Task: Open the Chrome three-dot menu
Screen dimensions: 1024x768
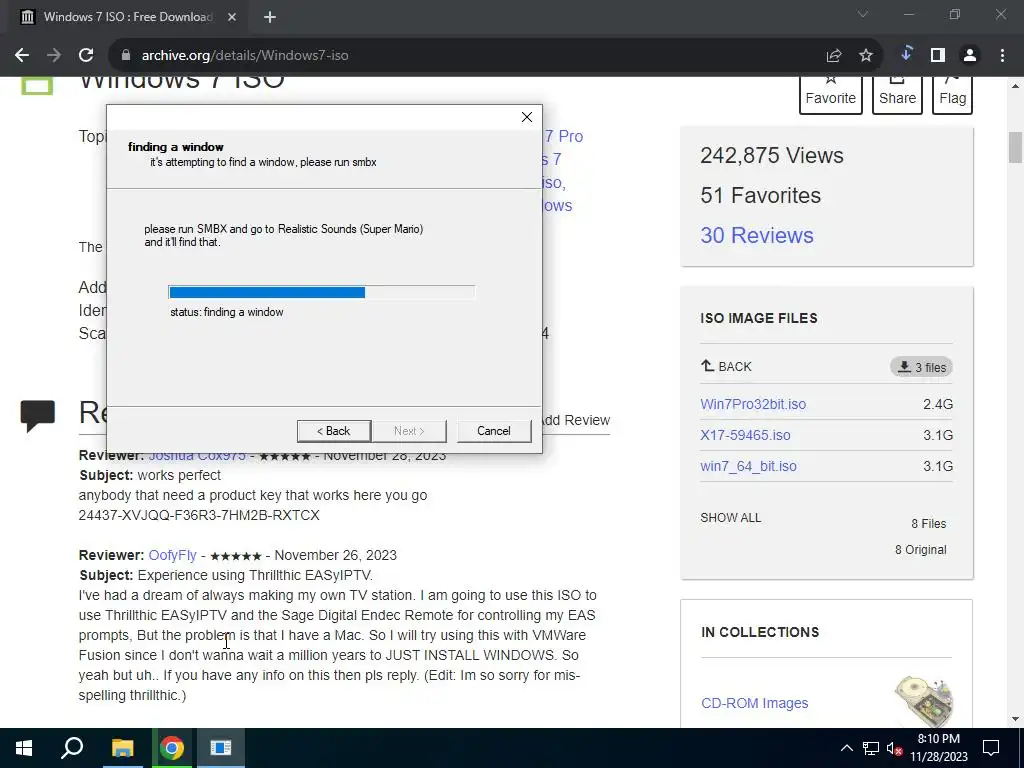Action: [x=1002, y=56]
